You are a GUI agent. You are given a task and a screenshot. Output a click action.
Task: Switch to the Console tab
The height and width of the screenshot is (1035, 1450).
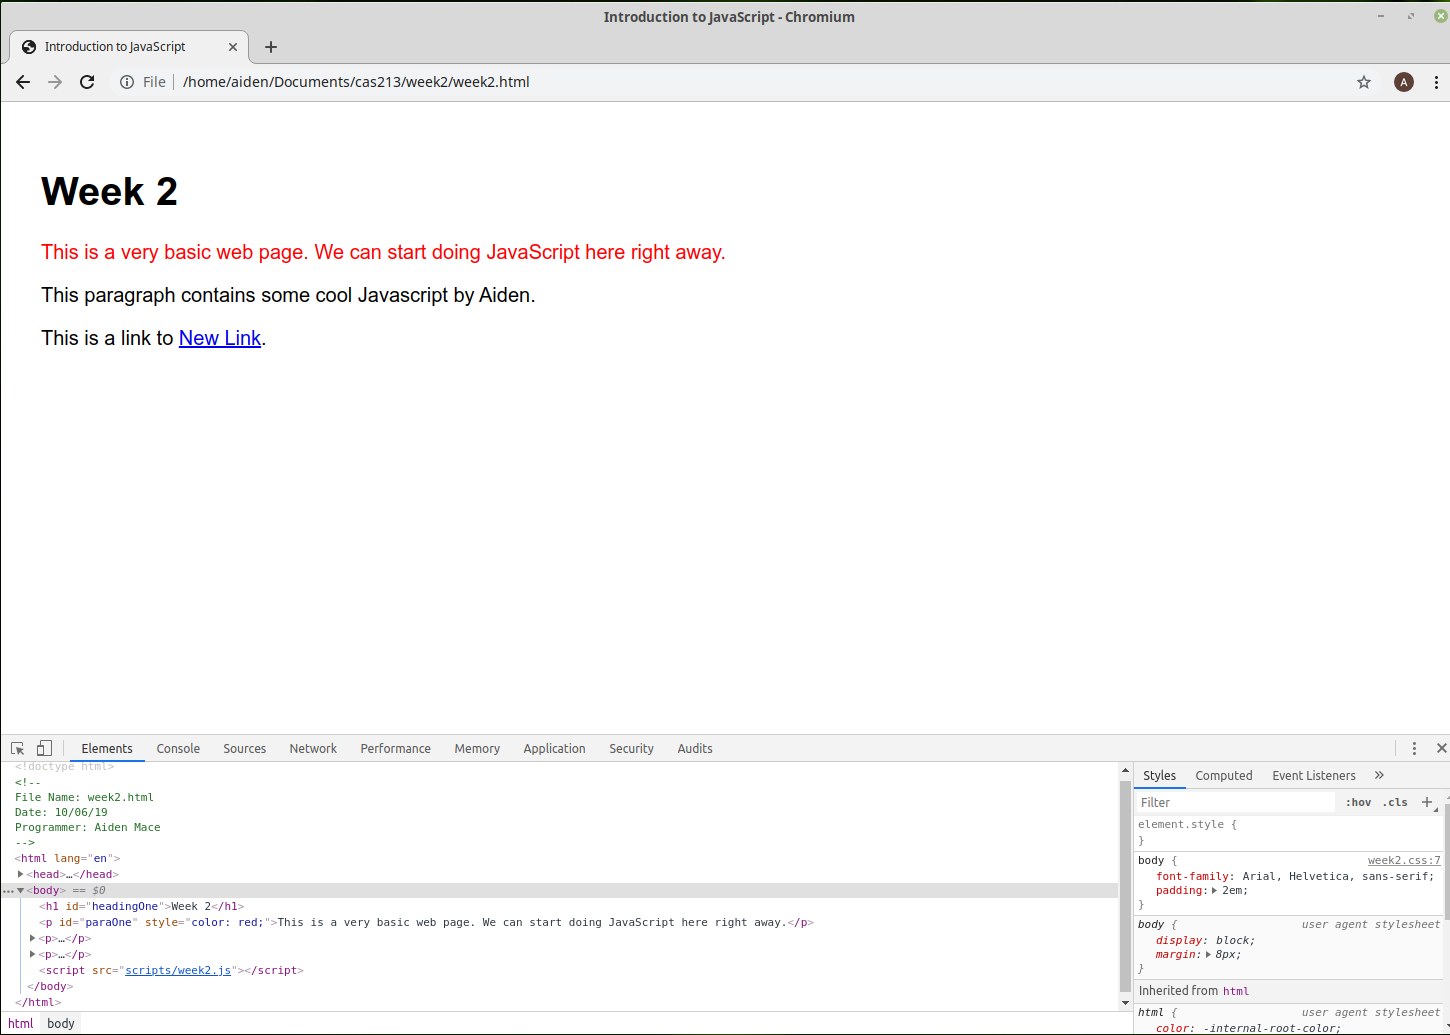[178, 748]
